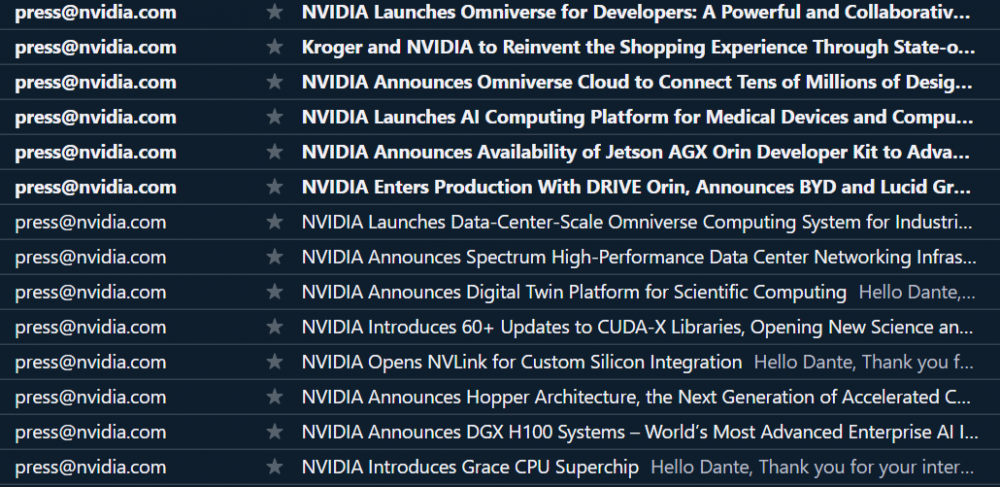The height and width of the screenshot is (487, 1000).
Task: Star the Data-Center-Scale Omniverse Computing System email
Action: point(275,223)
